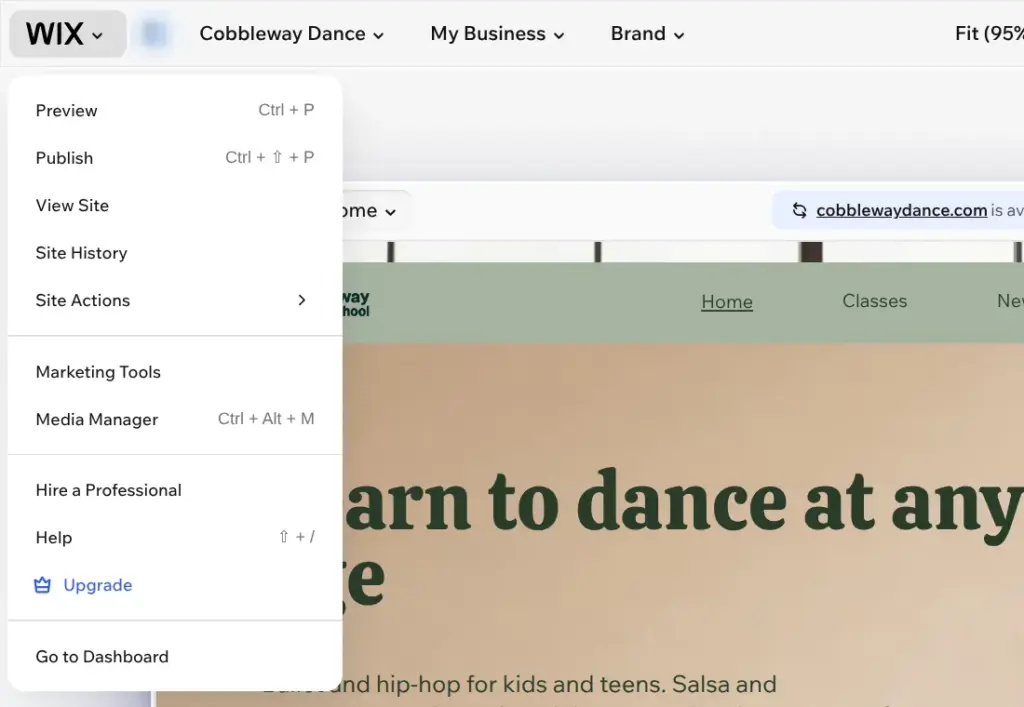This screenshot has width=1024, height=707.
Task: Open the cobblewaydance.com domain link
Action: pos(901,210)
